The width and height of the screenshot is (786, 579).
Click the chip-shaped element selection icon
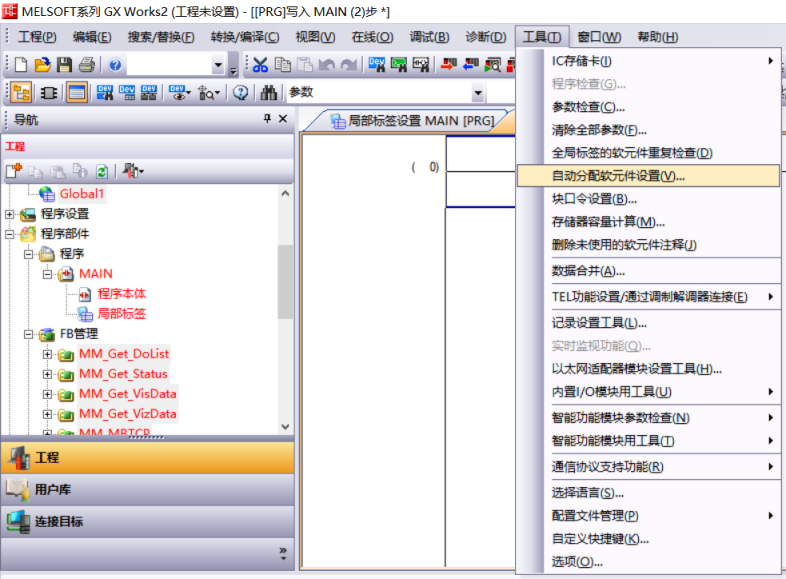click(49, 93)
